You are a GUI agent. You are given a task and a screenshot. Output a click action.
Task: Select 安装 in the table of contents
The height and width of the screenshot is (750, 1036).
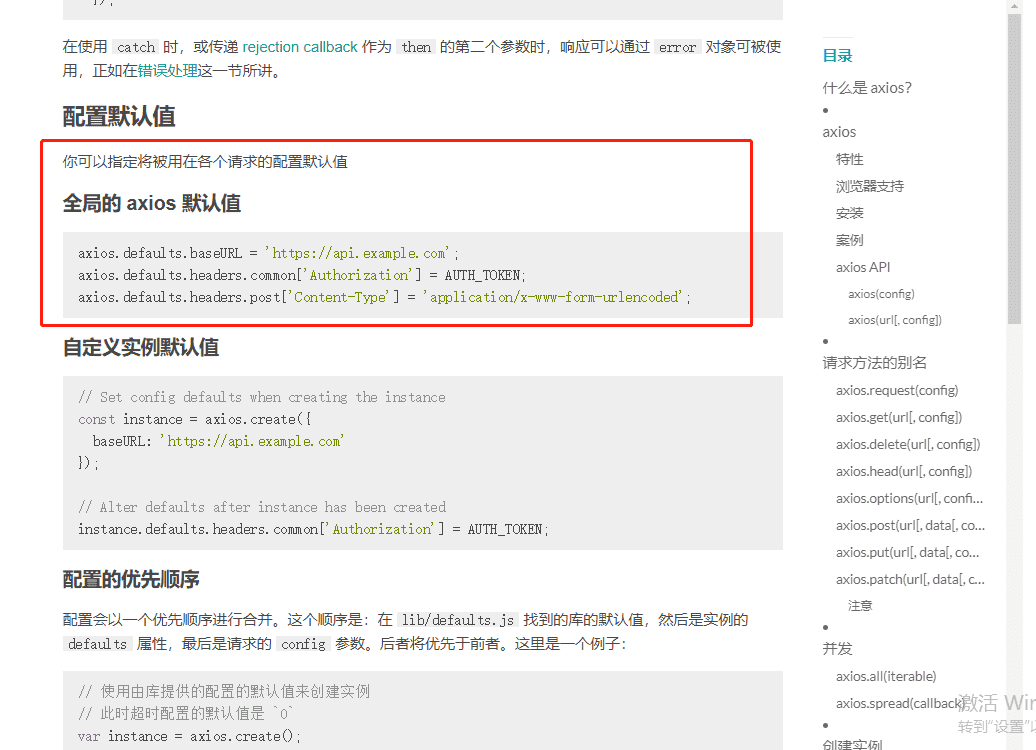(850, 213)
